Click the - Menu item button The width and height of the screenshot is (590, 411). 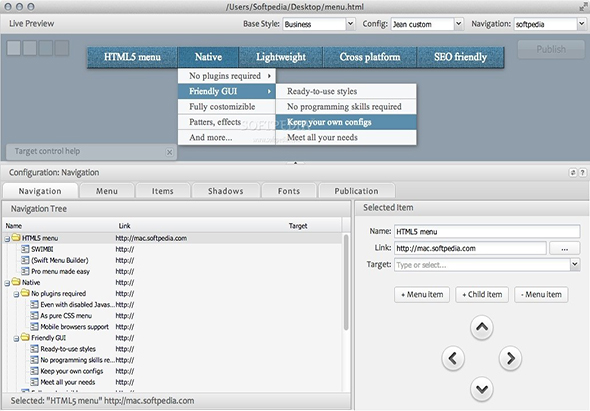(541, 294)
